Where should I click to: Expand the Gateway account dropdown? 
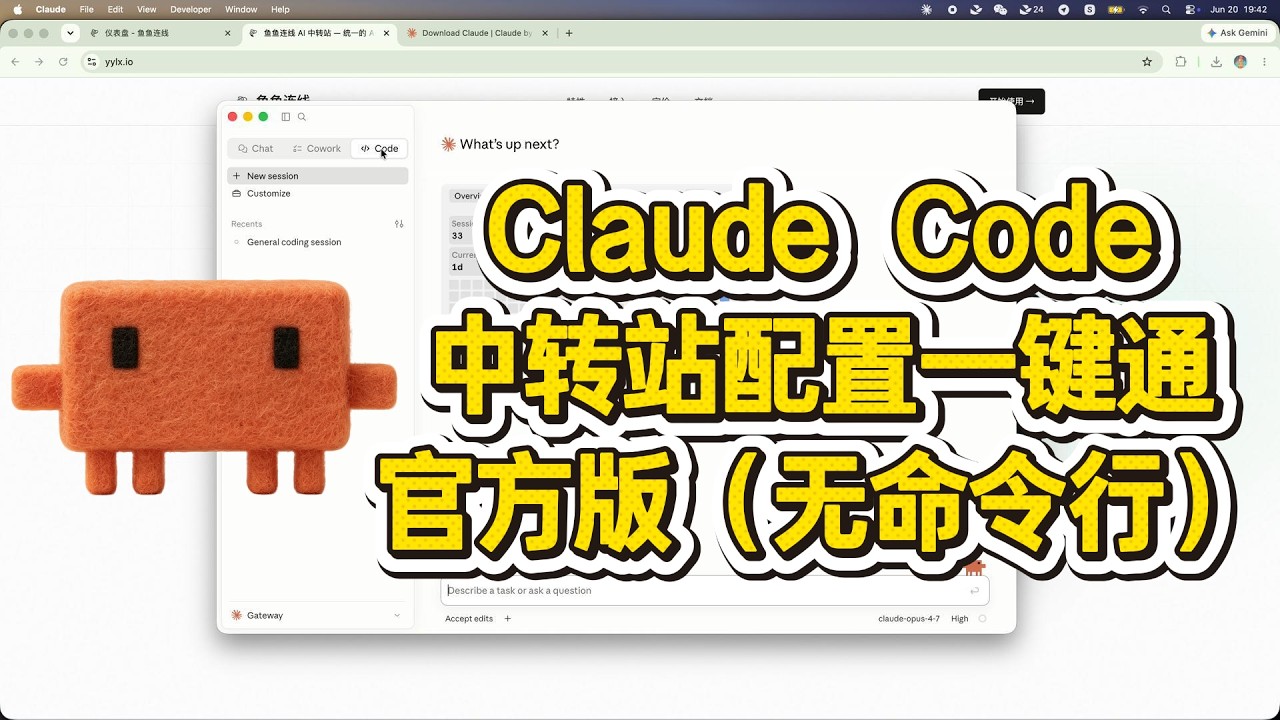[316, 615]
